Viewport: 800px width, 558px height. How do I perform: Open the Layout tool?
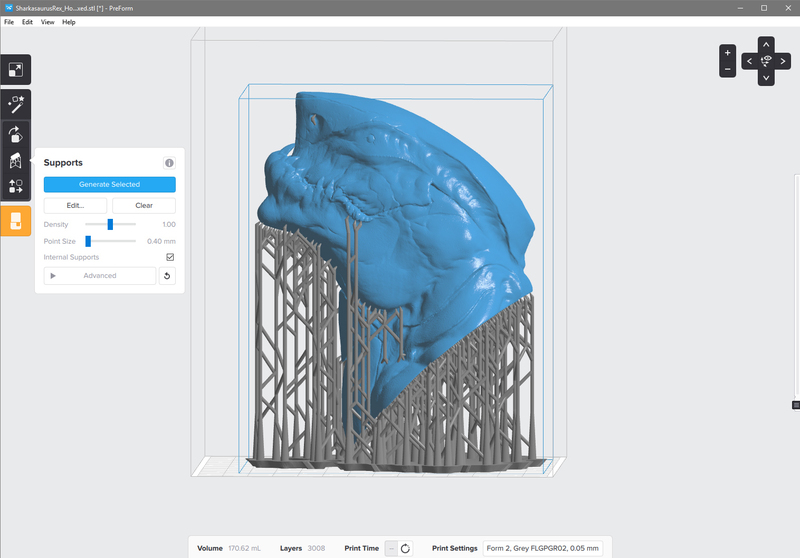coord(16,186)
